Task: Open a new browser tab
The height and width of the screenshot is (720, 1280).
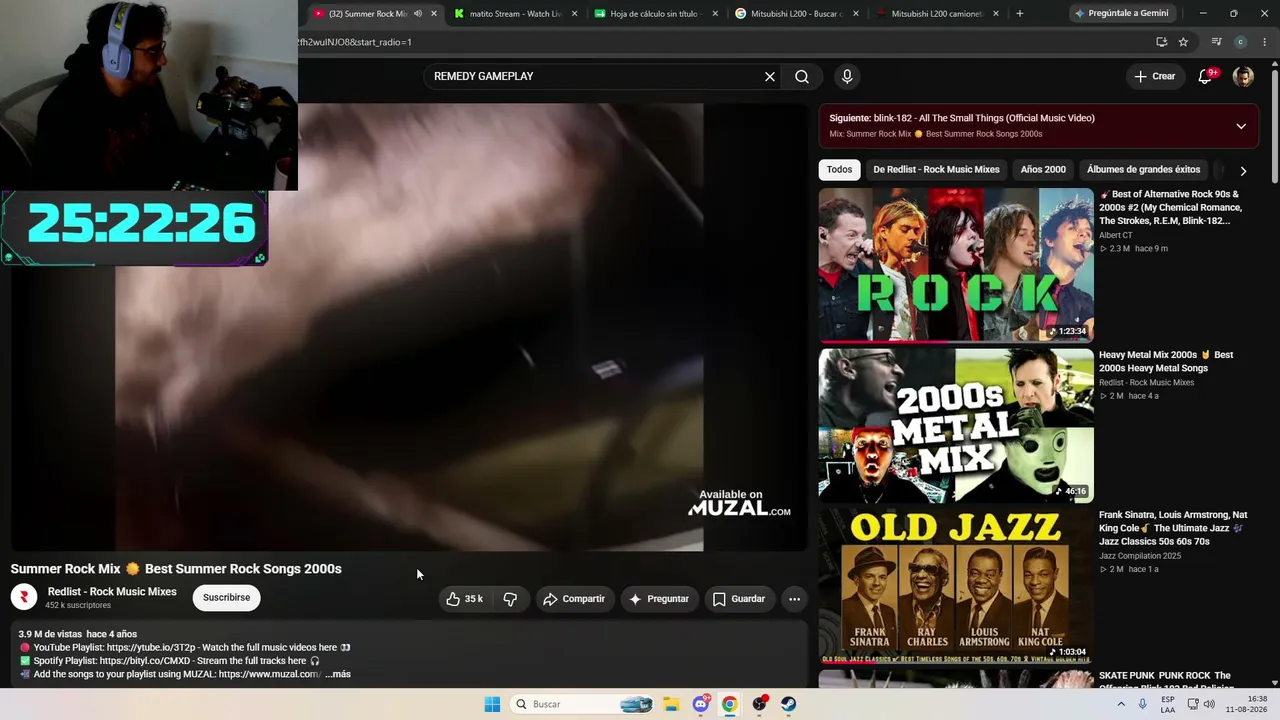Action: [1019, 14]
